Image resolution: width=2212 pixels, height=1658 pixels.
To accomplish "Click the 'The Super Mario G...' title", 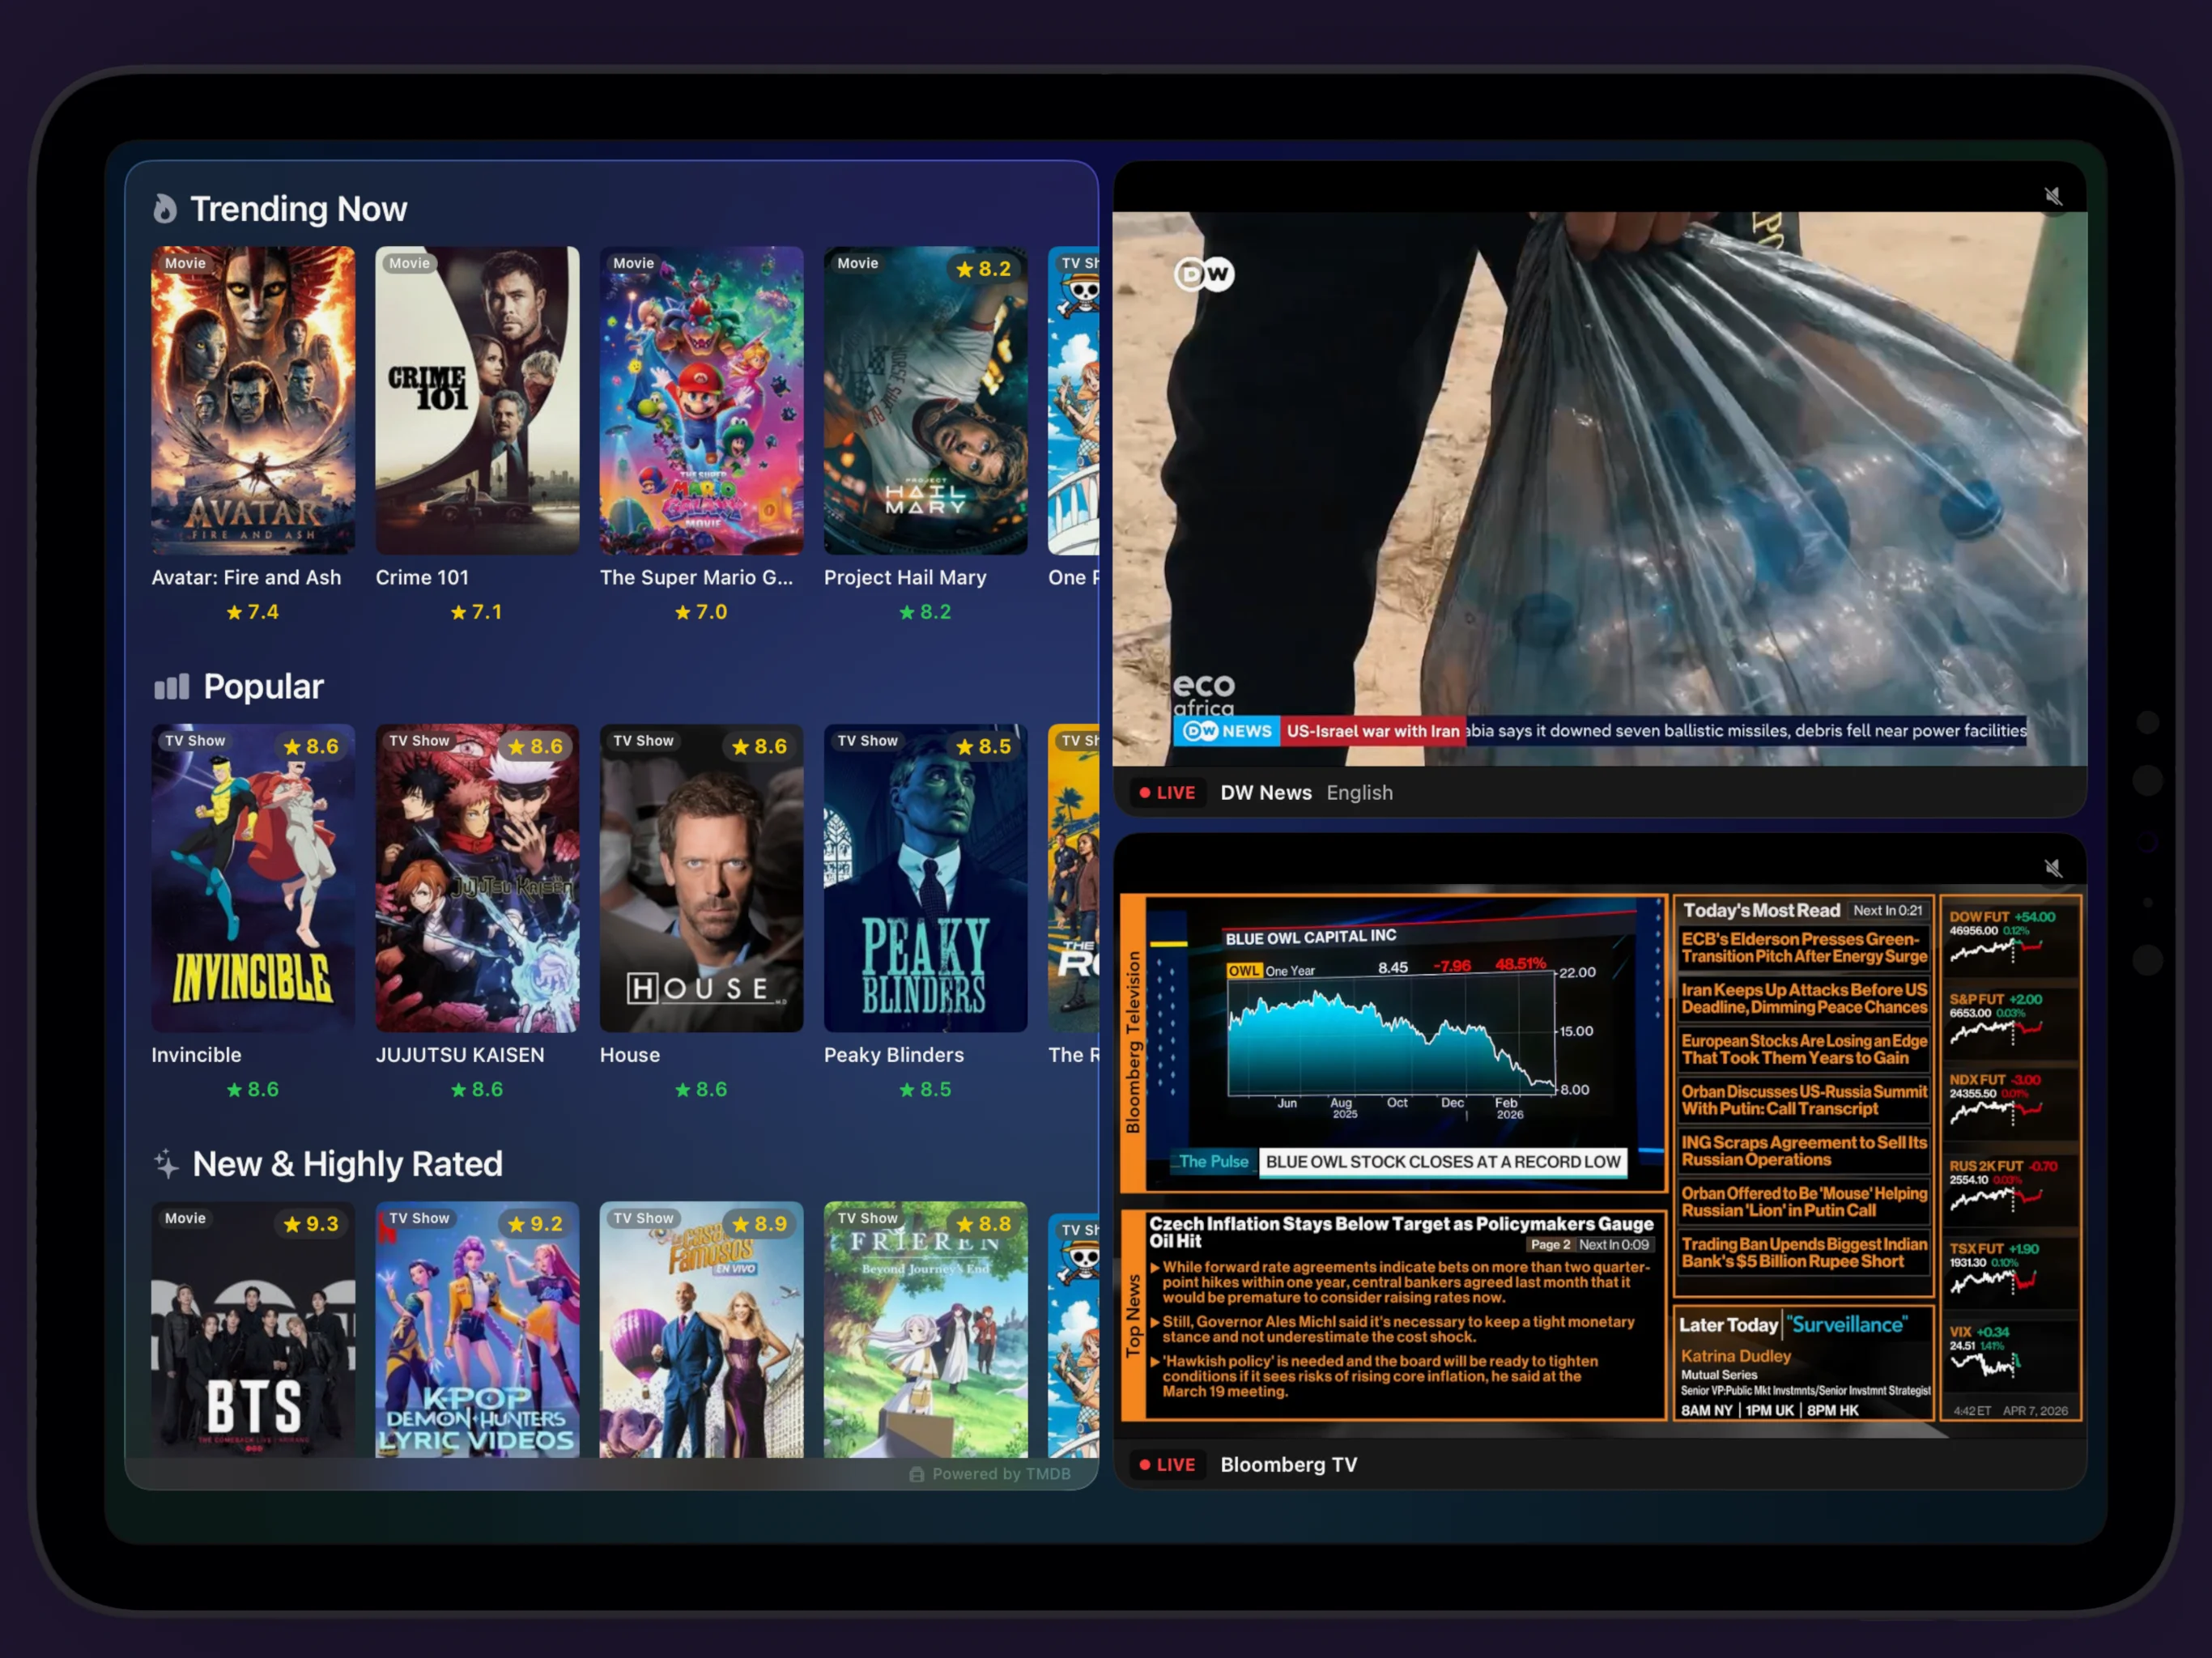I will (x=696, y=577).
